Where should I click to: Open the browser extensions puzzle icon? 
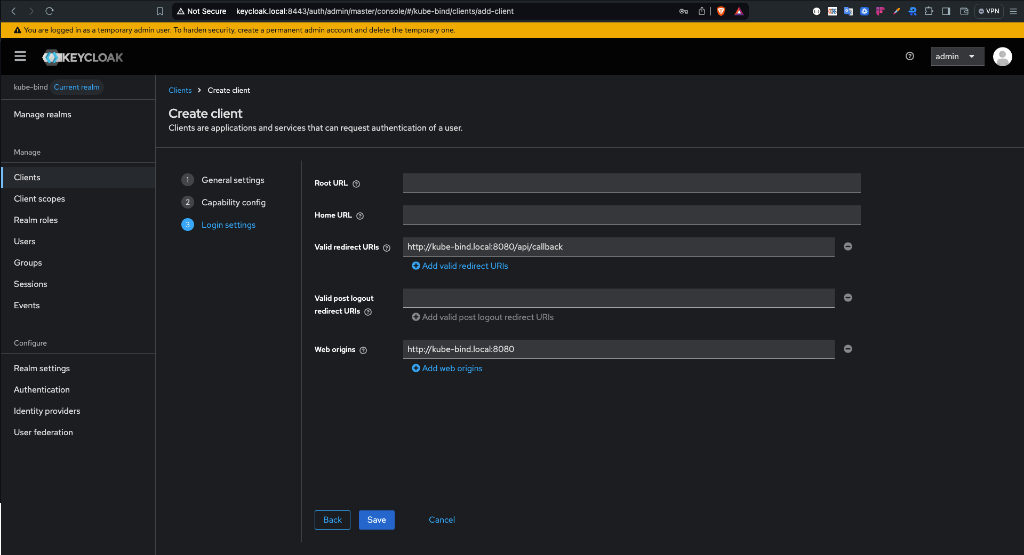coord(929,11)
